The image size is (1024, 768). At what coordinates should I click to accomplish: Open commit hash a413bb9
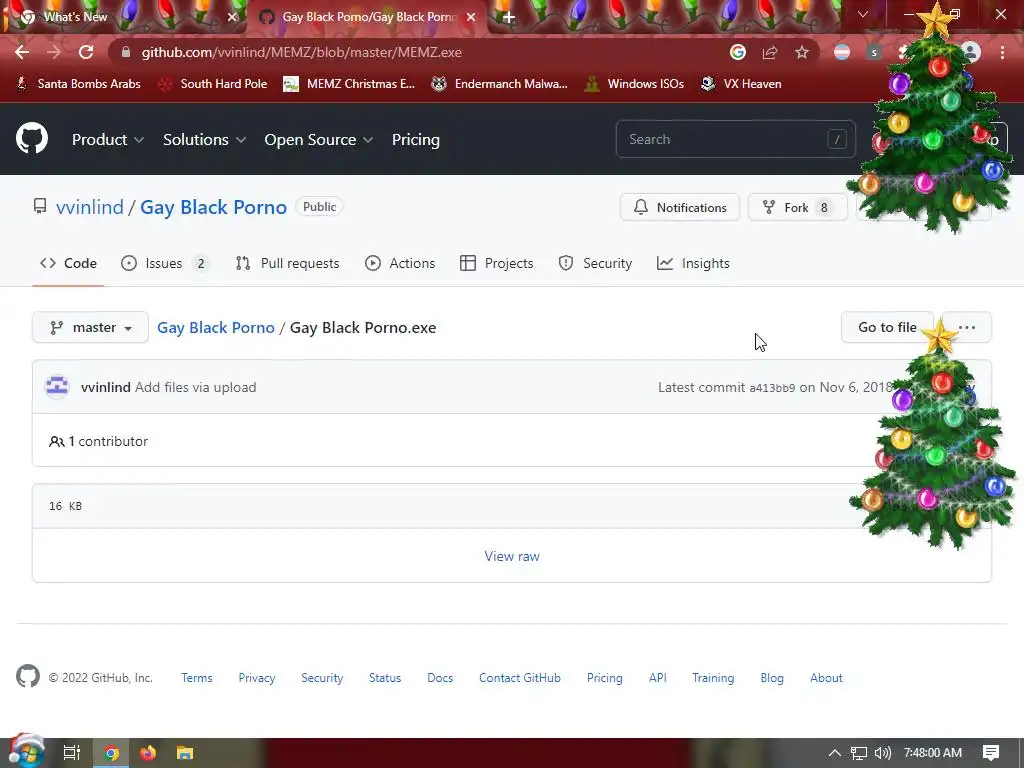pos(772,388)
